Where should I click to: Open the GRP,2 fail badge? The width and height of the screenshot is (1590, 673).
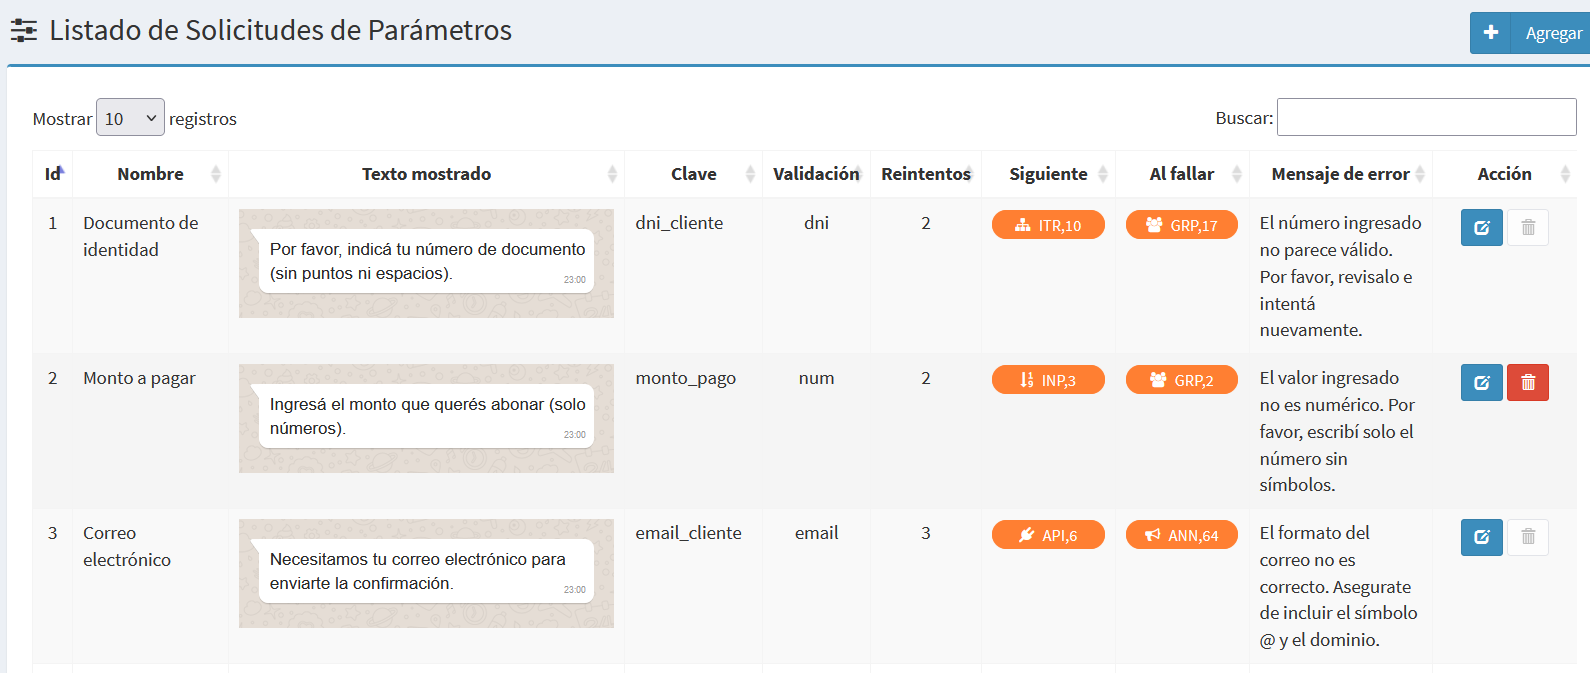click(1182, 380)
